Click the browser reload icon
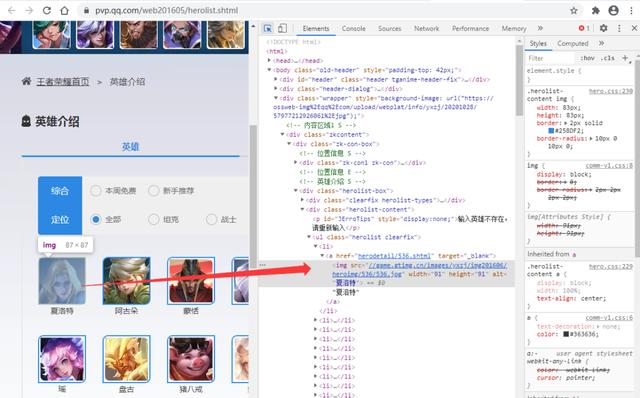Screen dimensions: 640x398 [47, 11]
